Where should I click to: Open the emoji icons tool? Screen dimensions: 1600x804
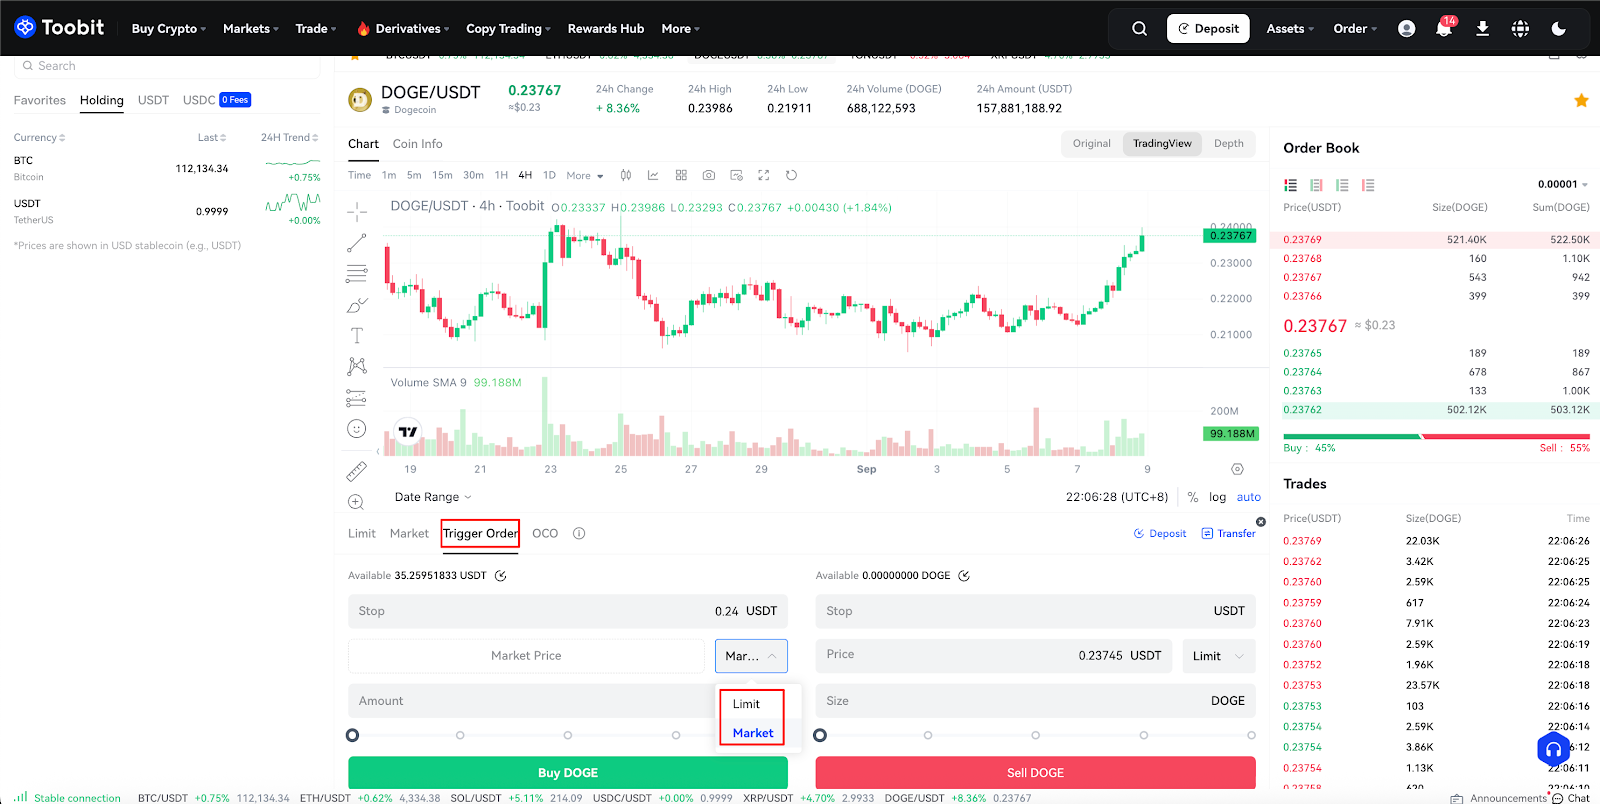click(357, 429)
